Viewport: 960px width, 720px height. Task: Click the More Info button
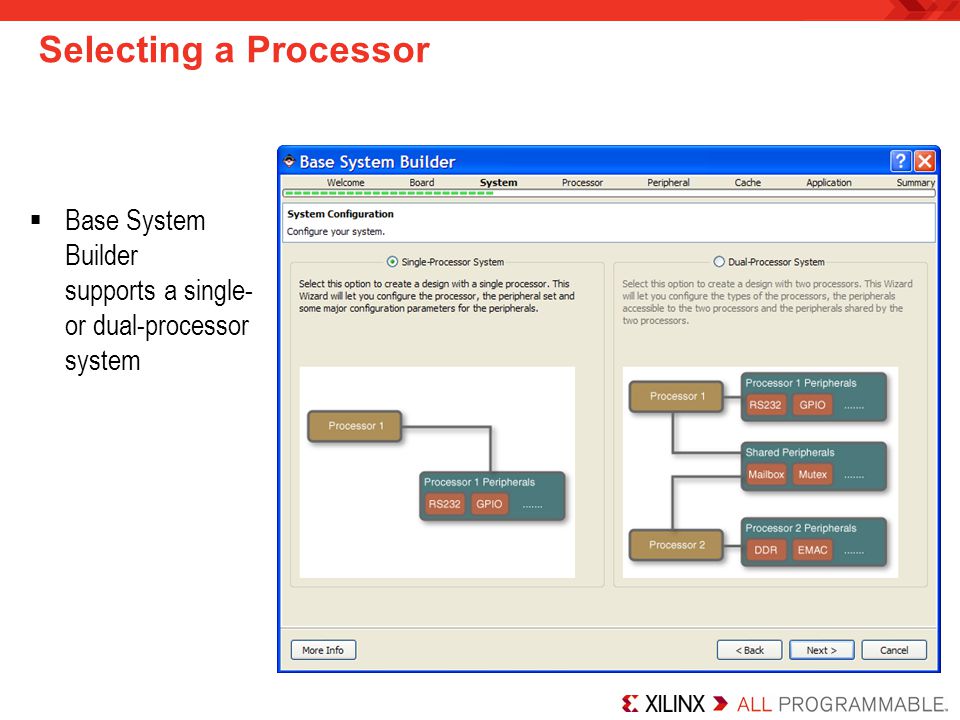coord(323,650)
